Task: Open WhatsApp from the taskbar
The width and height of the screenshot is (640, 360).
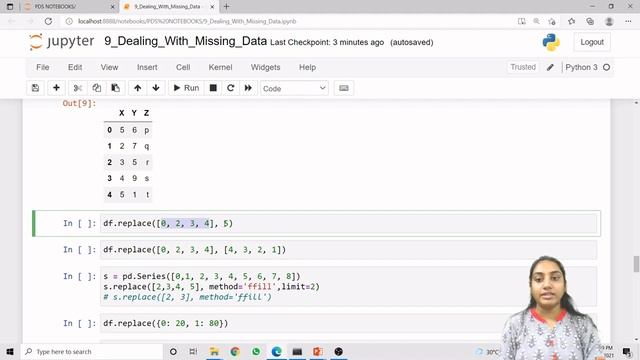Action: 256,351
